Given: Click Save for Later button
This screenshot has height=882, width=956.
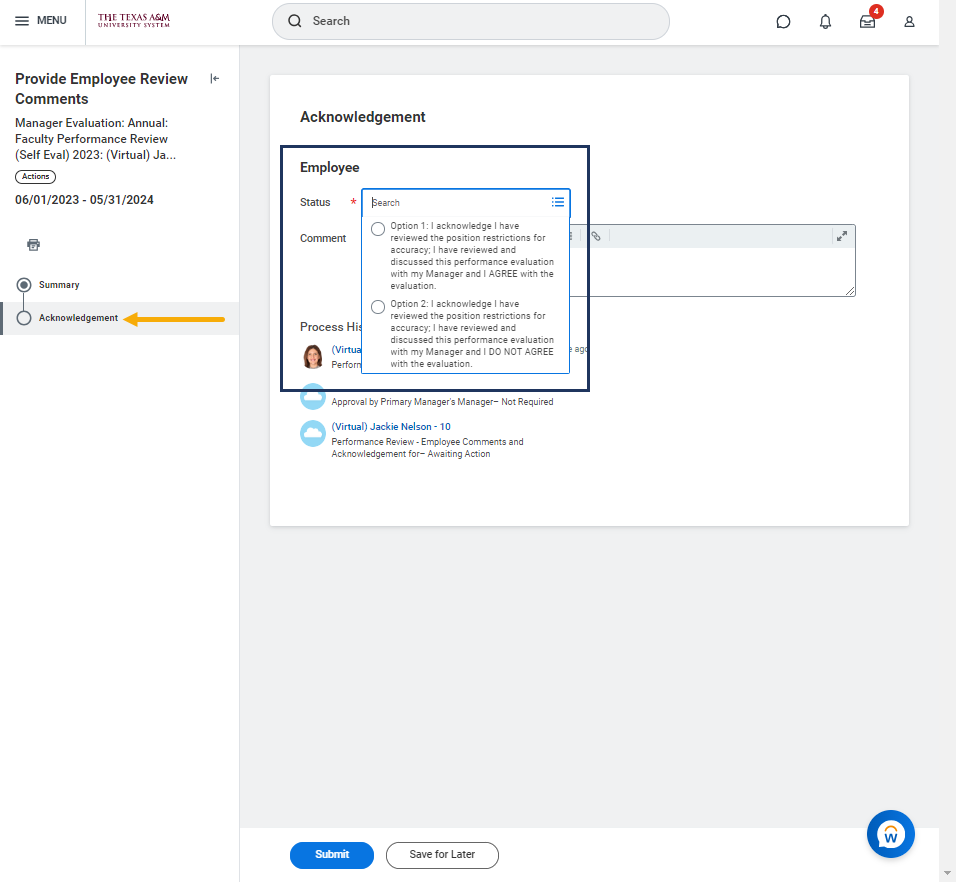Looking at the screenshot, I should 442,855.
